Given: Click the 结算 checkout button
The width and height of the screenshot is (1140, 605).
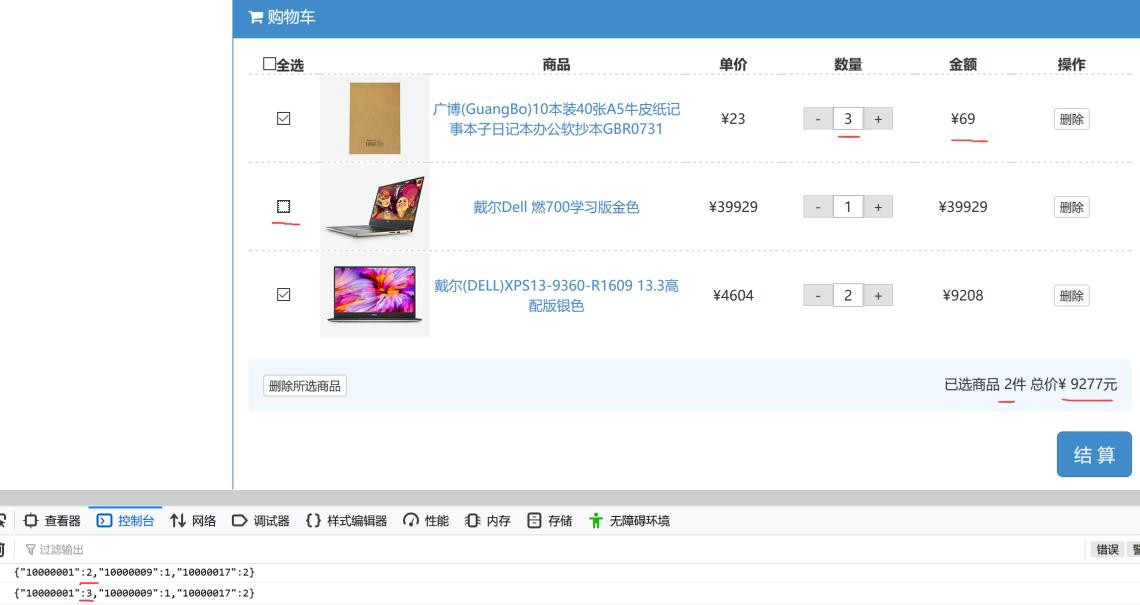Looking at the screenshot, I should point(1094,454).
